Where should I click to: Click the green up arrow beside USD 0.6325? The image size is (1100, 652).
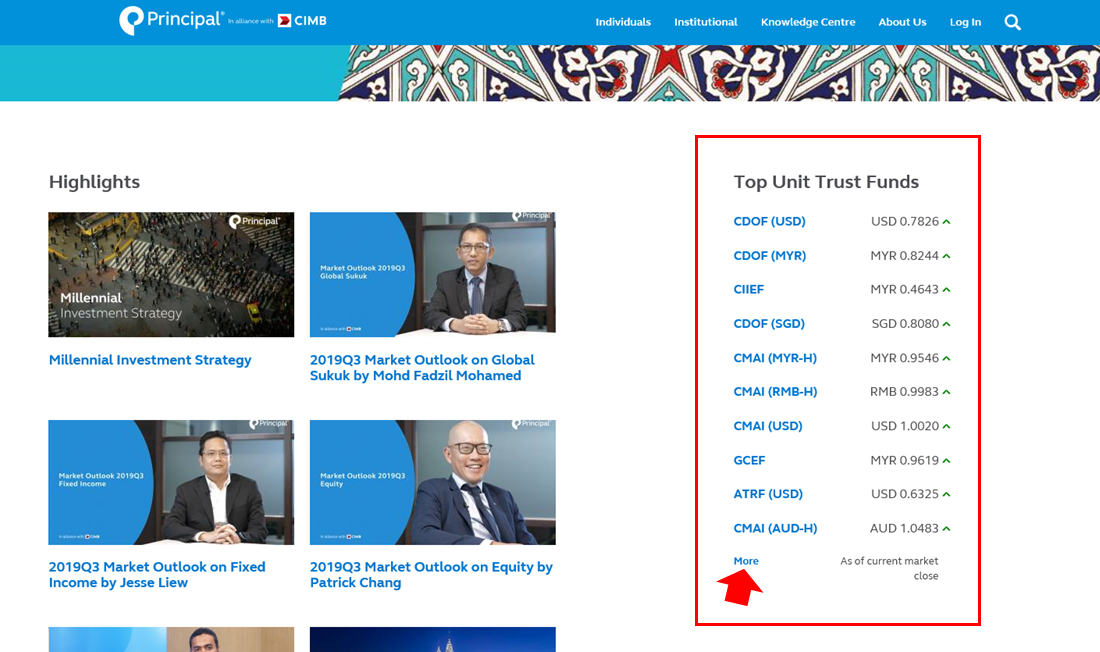(946, 494)
